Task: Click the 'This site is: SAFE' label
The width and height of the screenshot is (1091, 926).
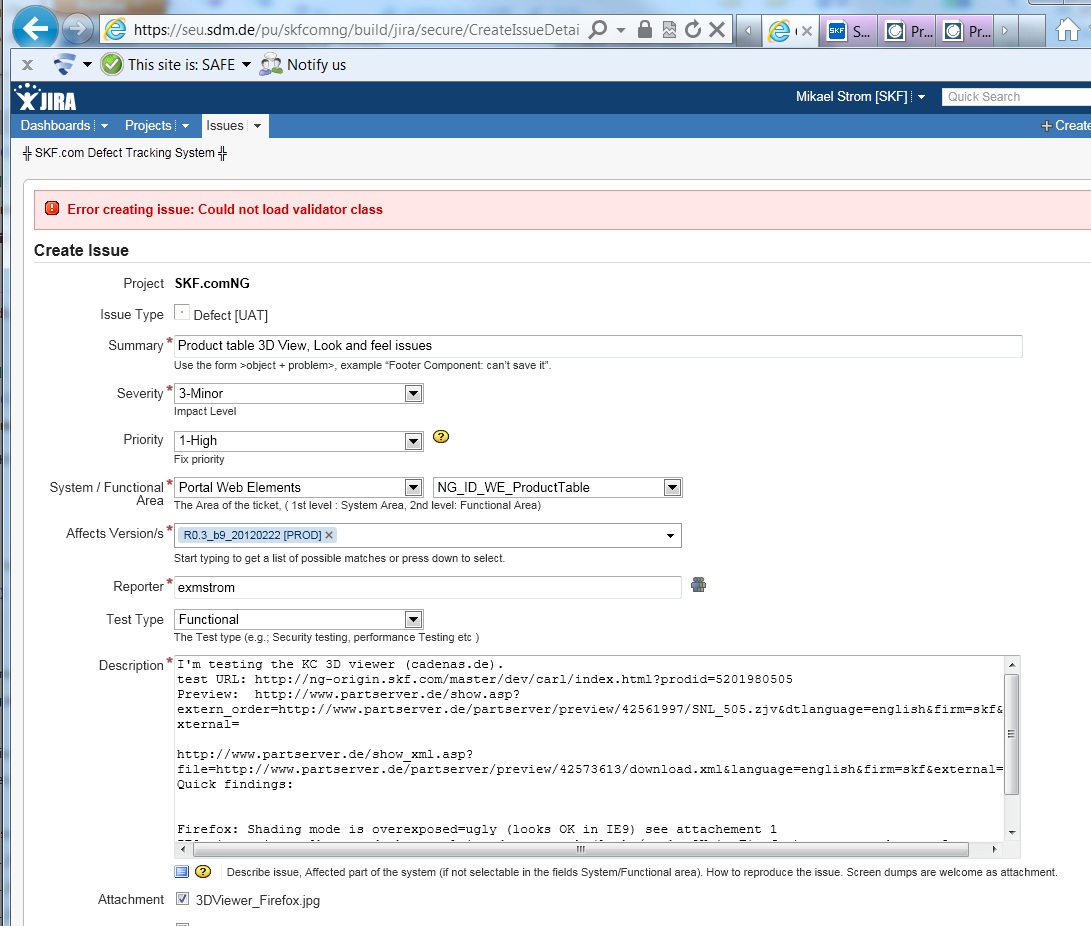Action: point(182,65)
